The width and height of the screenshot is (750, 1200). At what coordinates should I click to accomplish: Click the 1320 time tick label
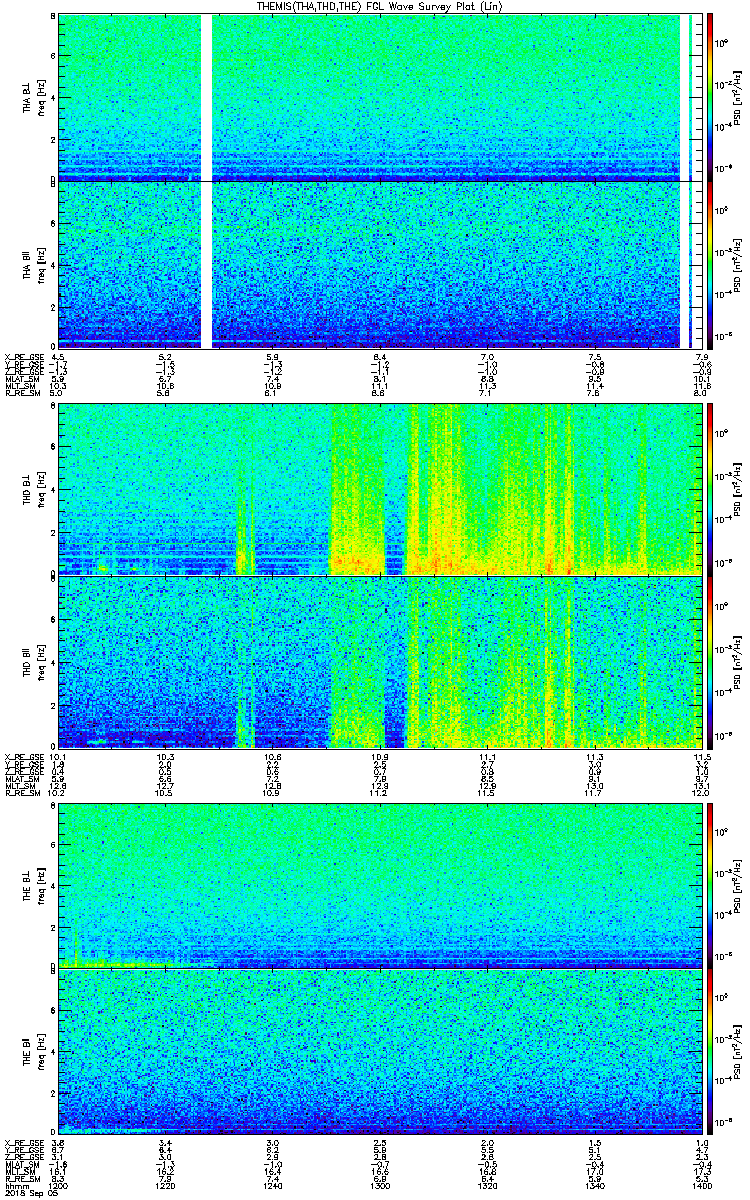coord(486,1184)
